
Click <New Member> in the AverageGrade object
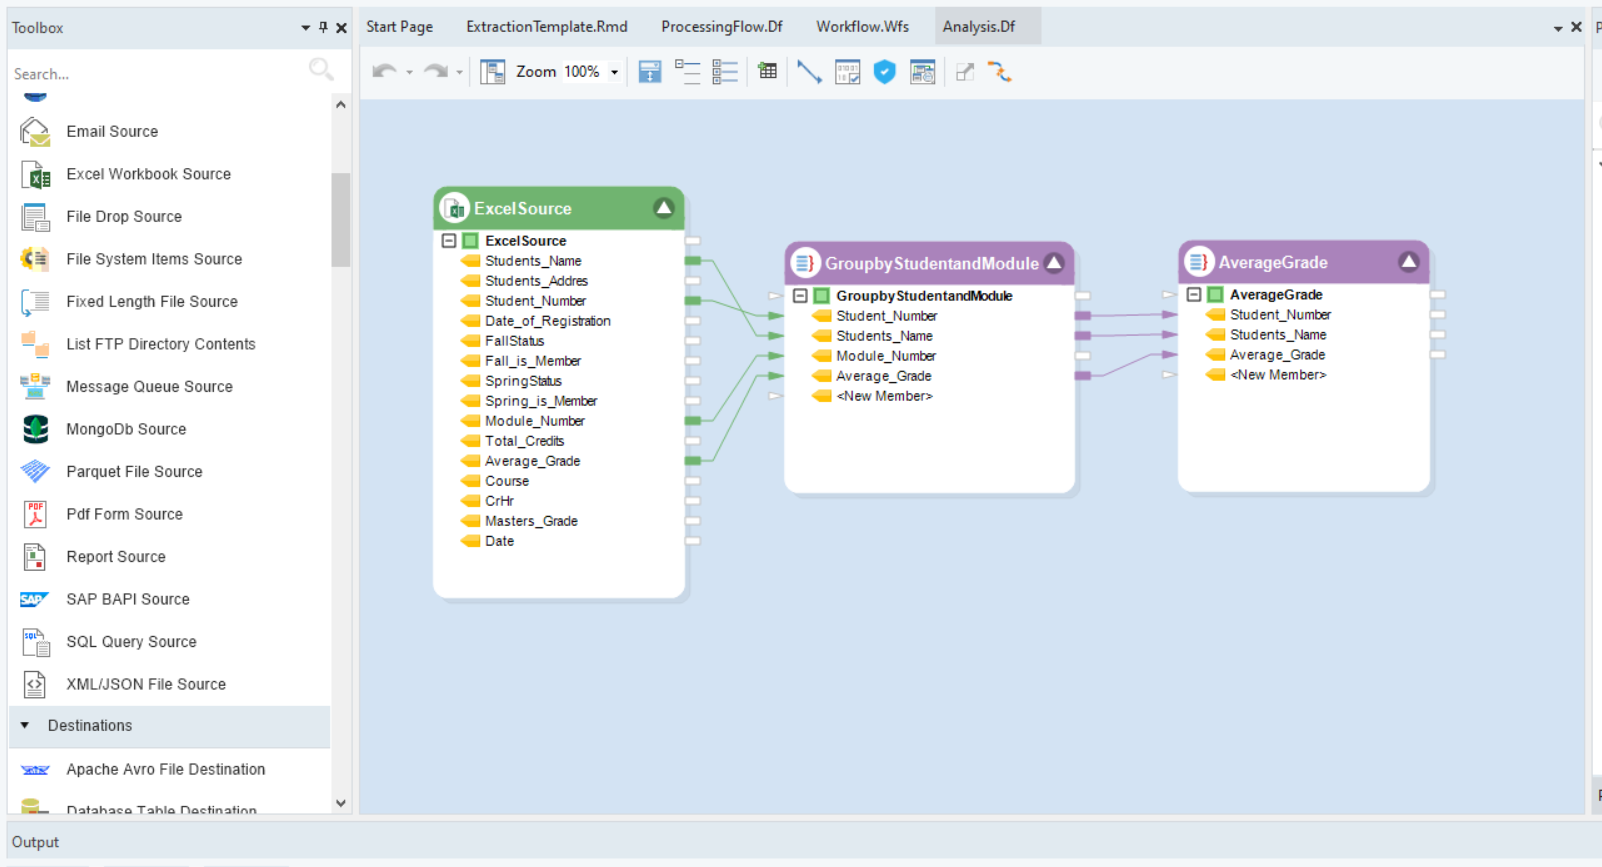(x=1277, y=375)
